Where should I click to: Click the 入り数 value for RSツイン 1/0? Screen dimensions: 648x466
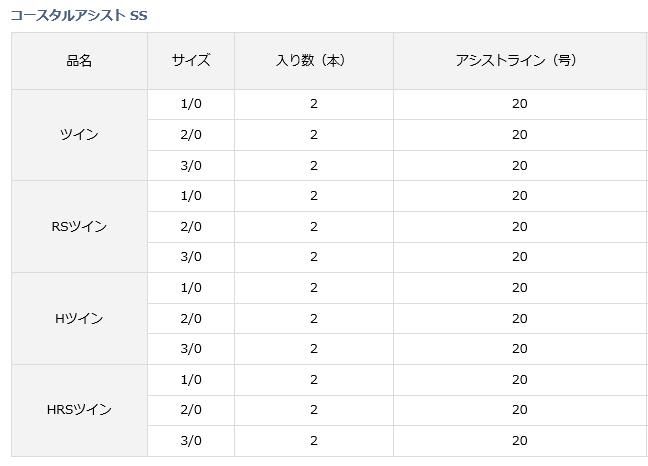coord(313,196)
